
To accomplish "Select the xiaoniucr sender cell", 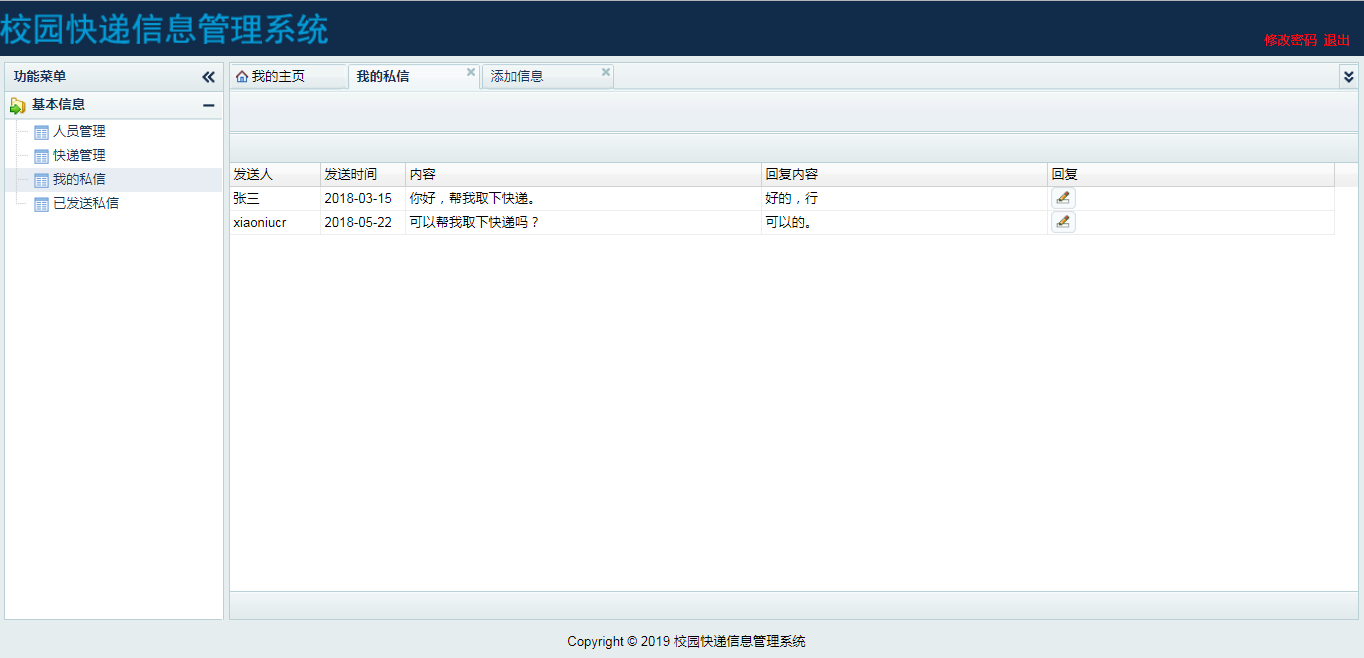I will [275, 222].
